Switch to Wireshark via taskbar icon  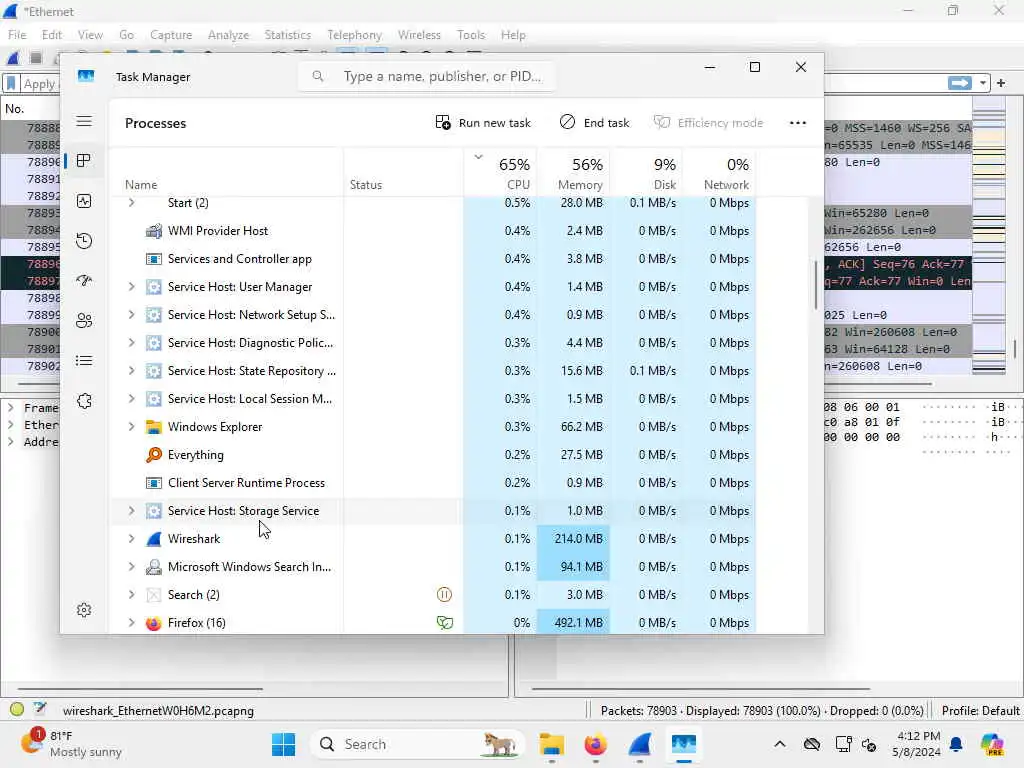(640, 744)
